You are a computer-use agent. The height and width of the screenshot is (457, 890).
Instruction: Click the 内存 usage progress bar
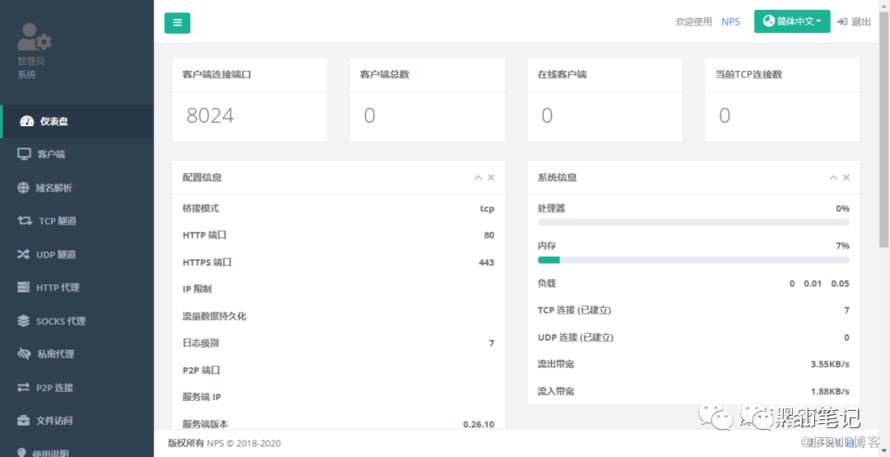(693, 260)
